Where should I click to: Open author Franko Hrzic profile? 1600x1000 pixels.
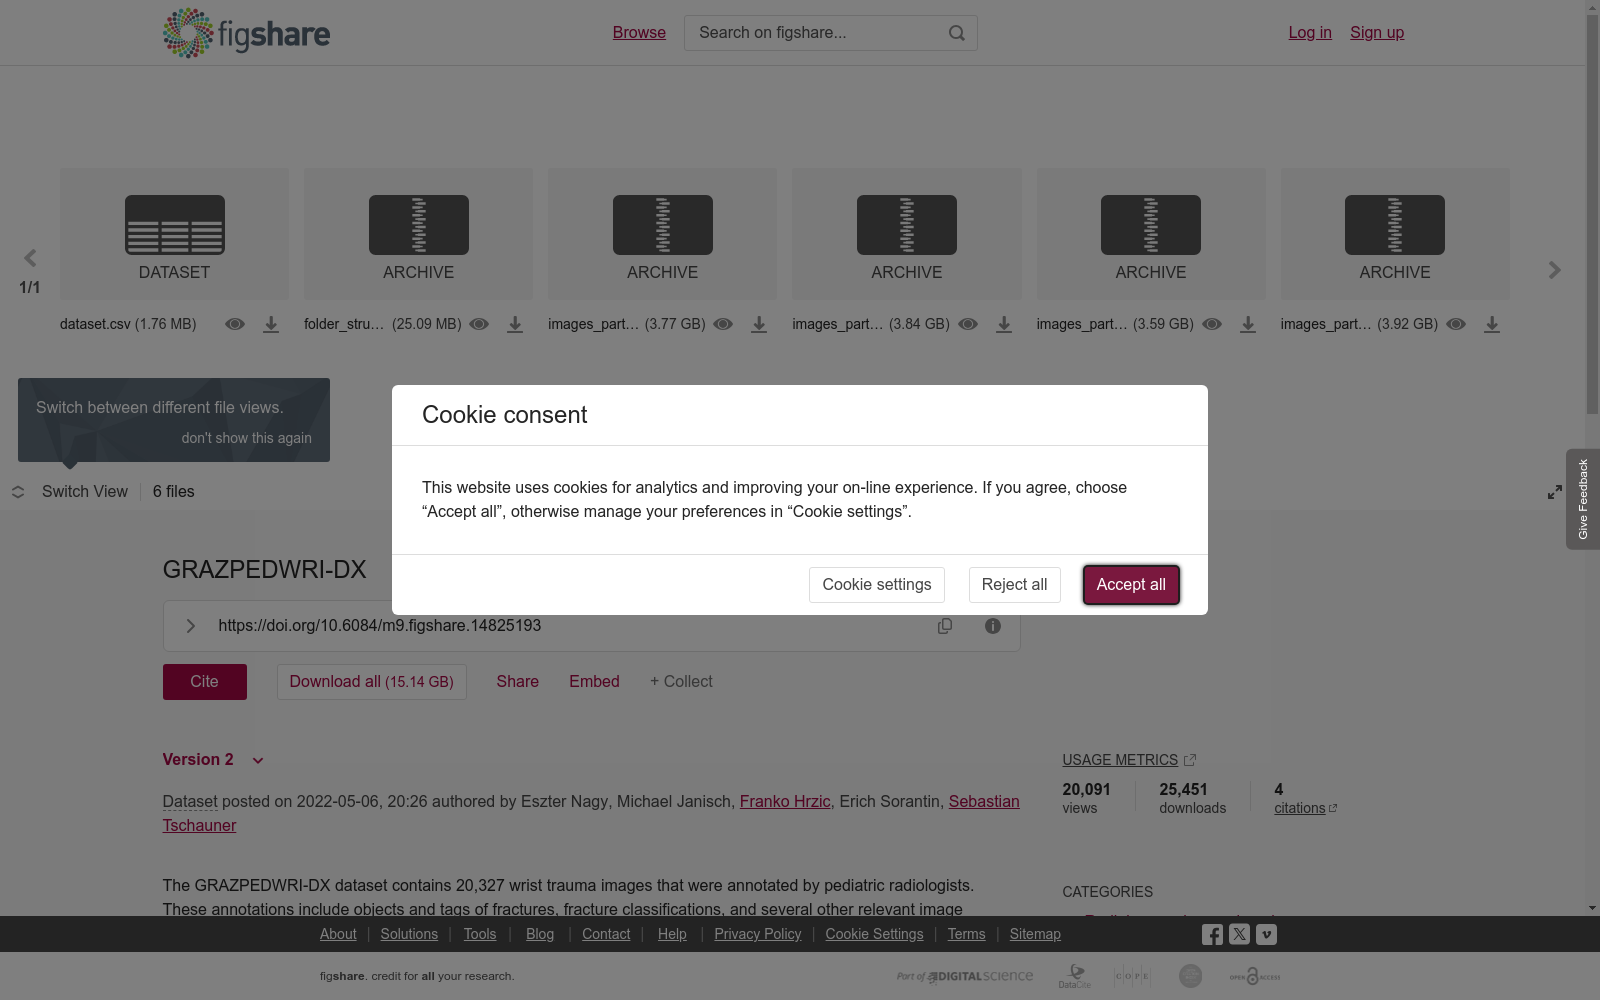(x=785, y=802)
